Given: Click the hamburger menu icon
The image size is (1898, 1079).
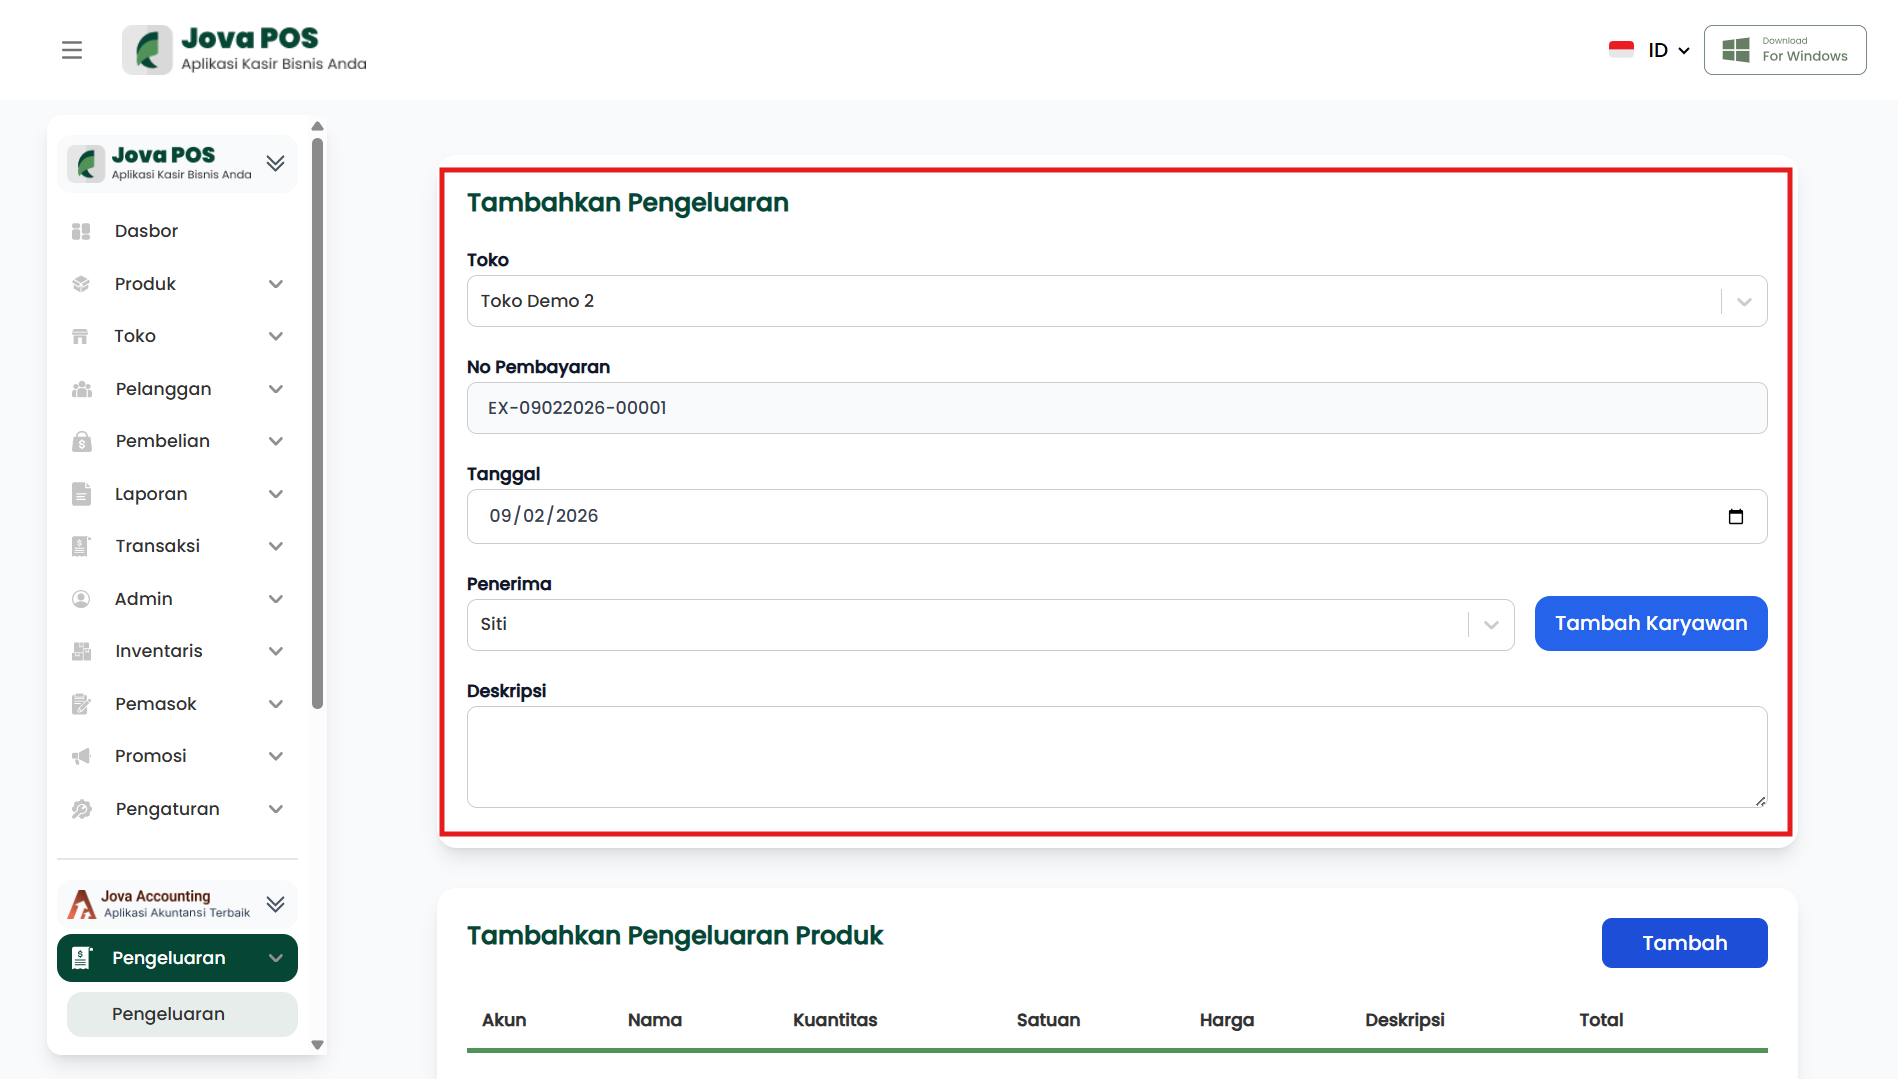Looking at the screenshot, I should 72,50.
